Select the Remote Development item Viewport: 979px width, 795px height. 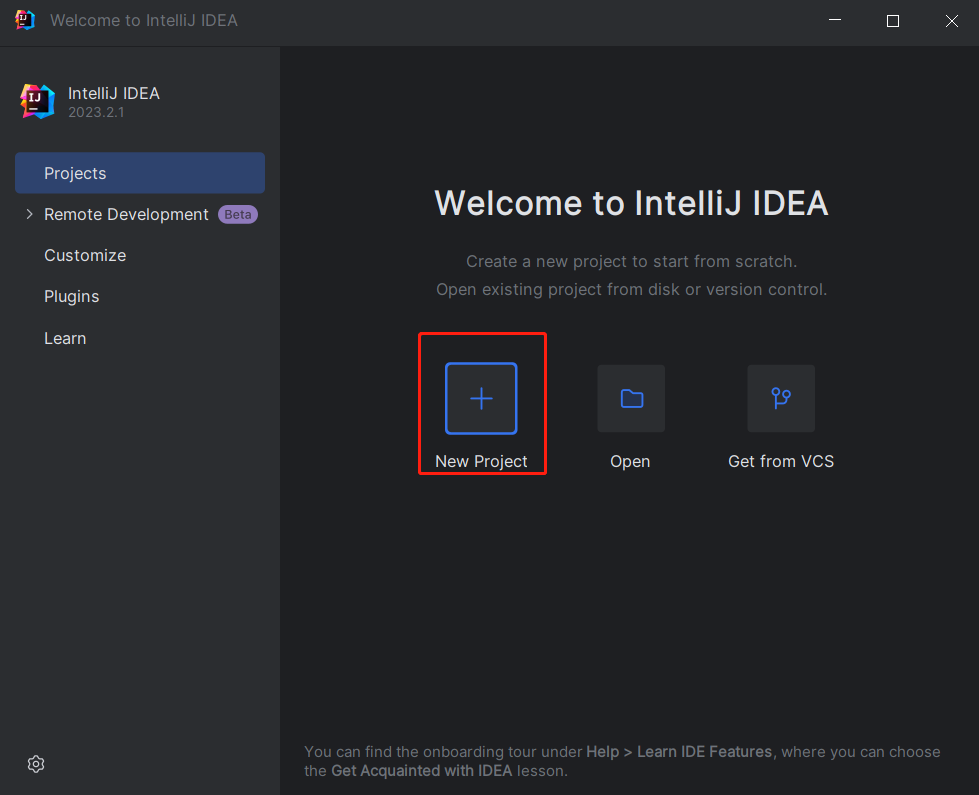[126, 214]
